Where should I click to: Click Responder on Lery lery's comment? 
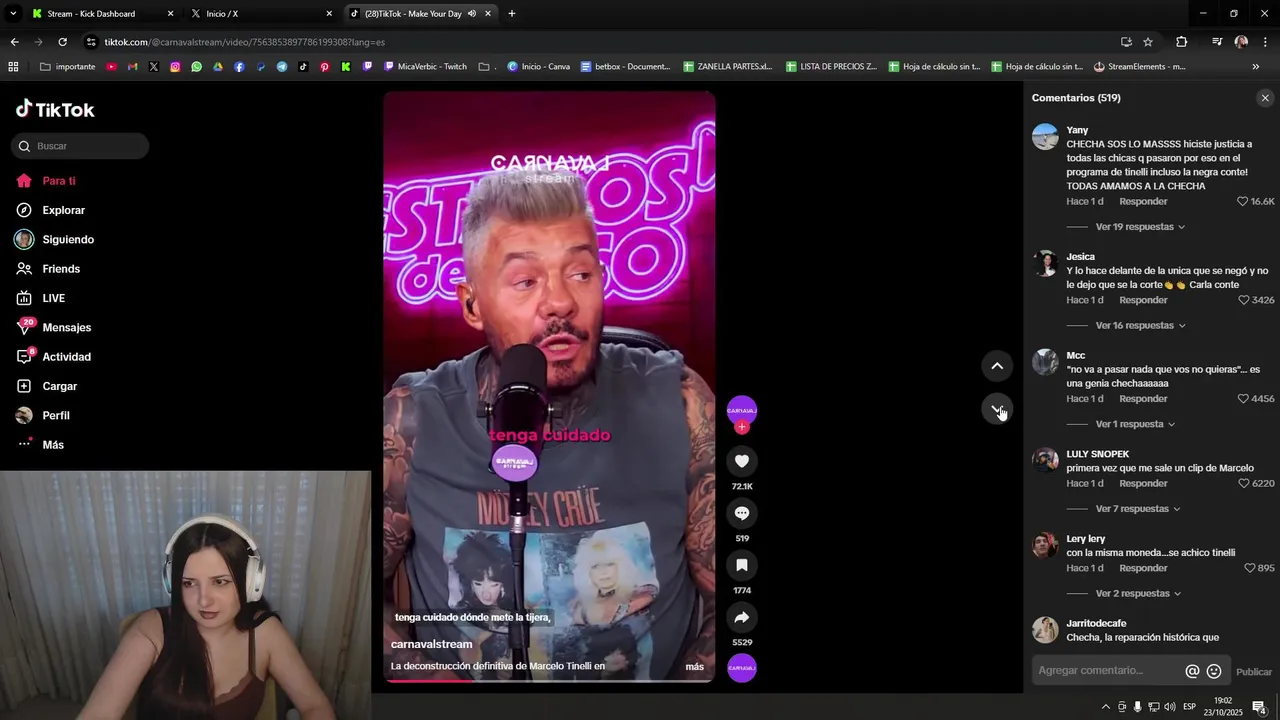[1143, 568]
